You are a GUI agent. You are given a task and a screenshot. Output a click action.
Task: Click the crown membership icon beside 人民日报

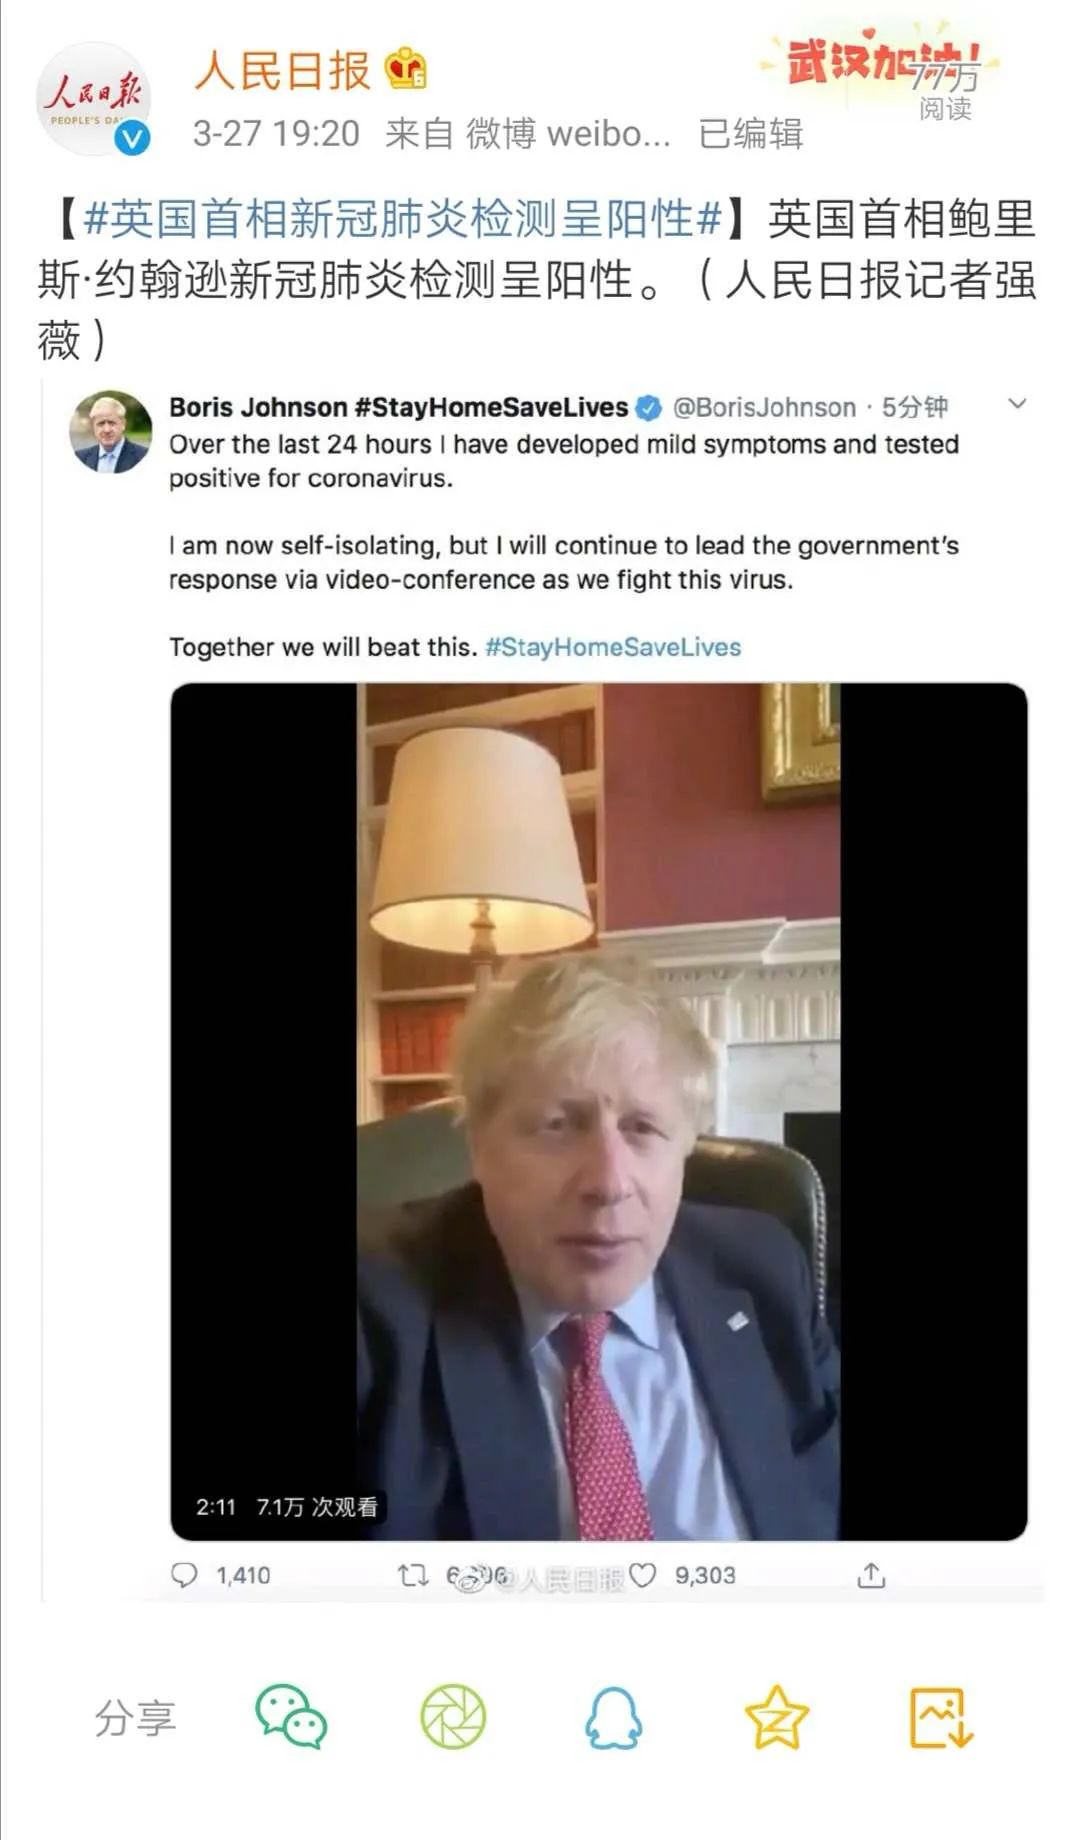404,66
